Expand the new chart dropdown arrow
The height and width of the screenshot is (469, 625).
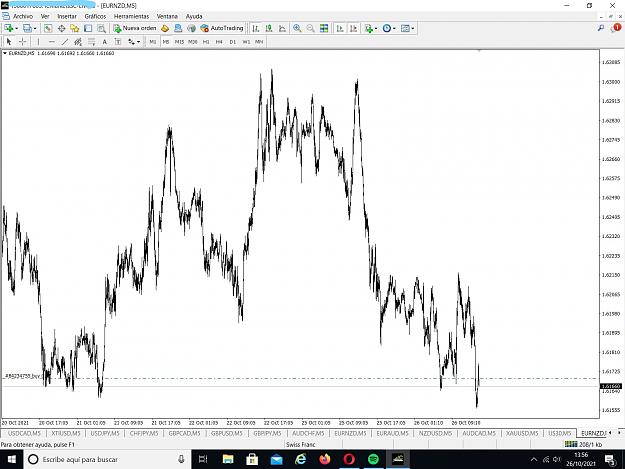16,29
